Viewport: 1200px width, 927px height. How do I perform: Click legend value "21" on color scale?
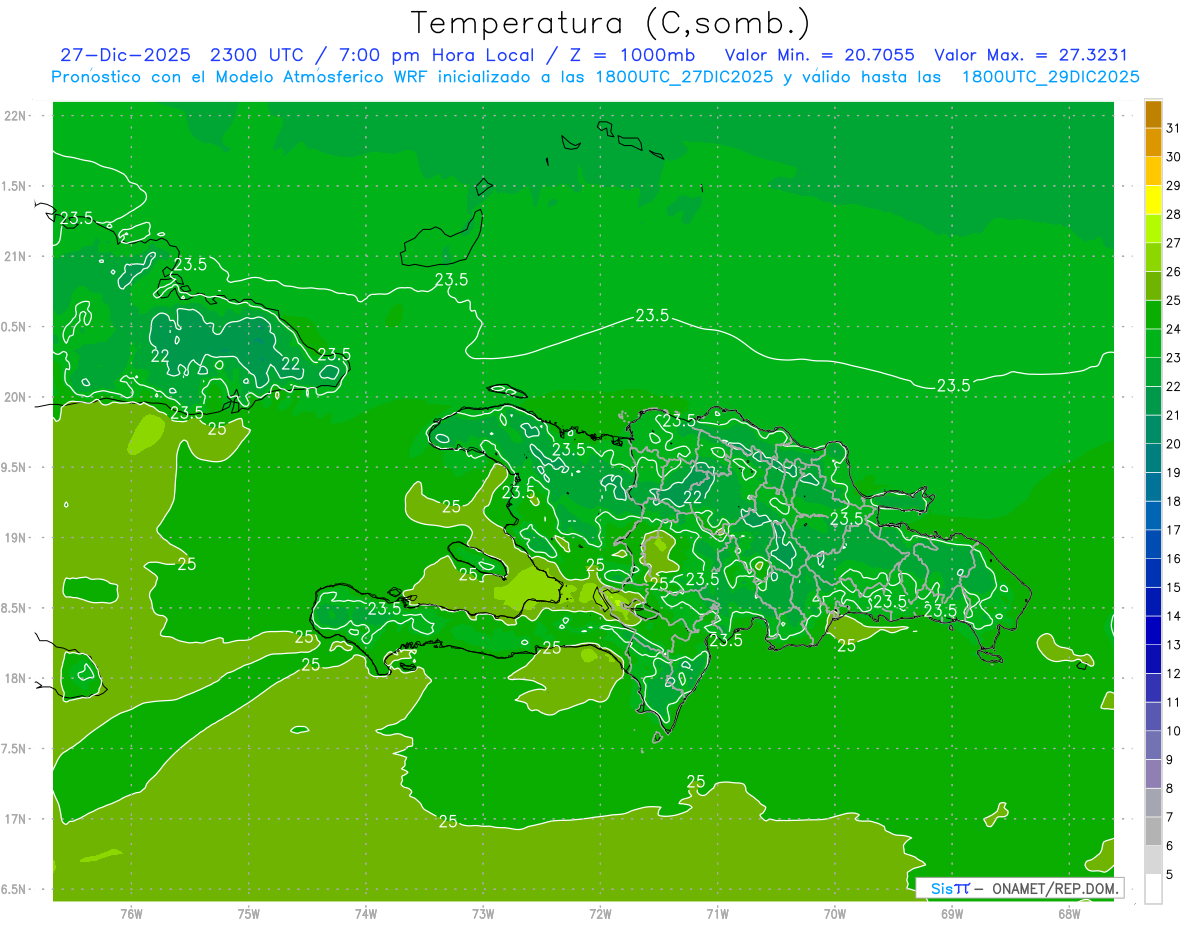(1173, 415)
